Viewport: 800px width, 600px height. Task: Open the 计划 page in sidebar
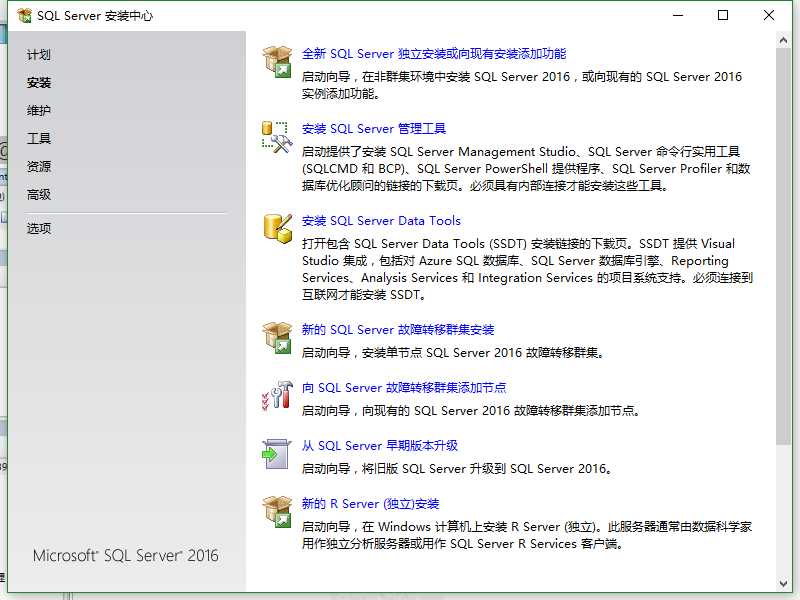pyautogui.click(x=39, y=55)
